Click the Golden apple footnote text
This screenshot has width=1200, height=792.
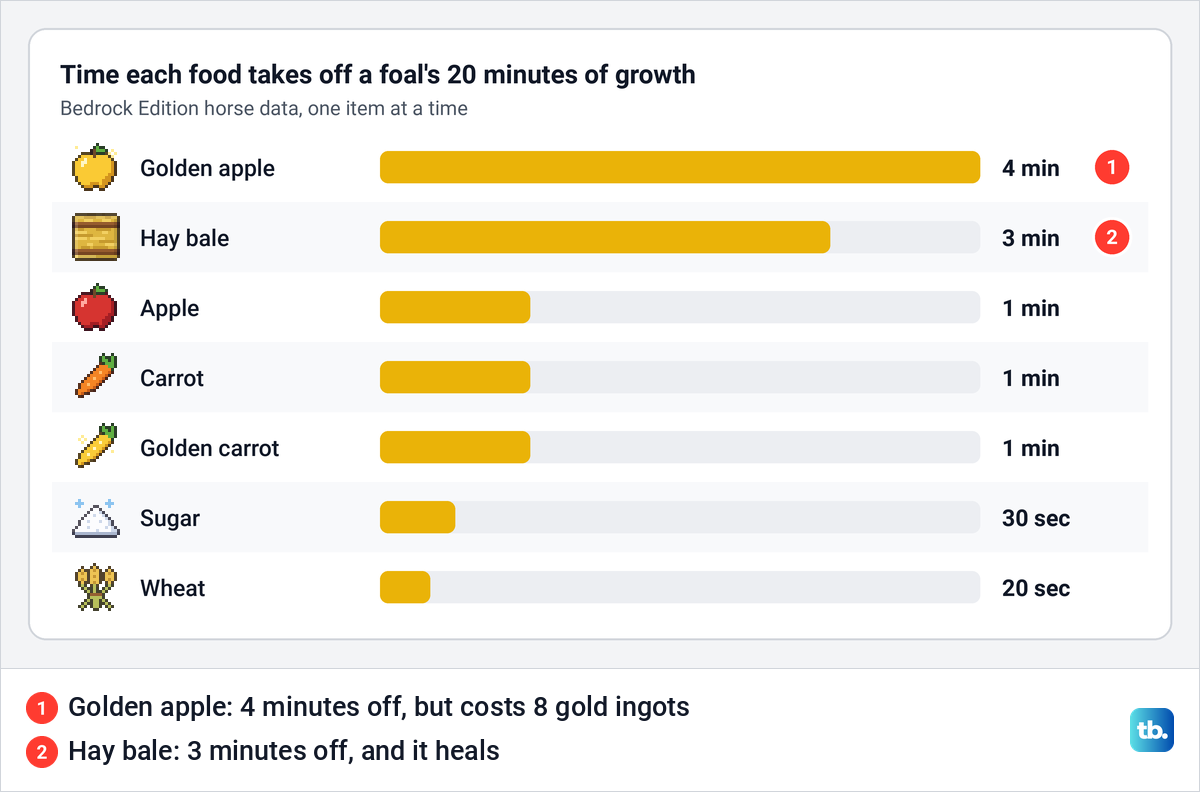[379, 708]
